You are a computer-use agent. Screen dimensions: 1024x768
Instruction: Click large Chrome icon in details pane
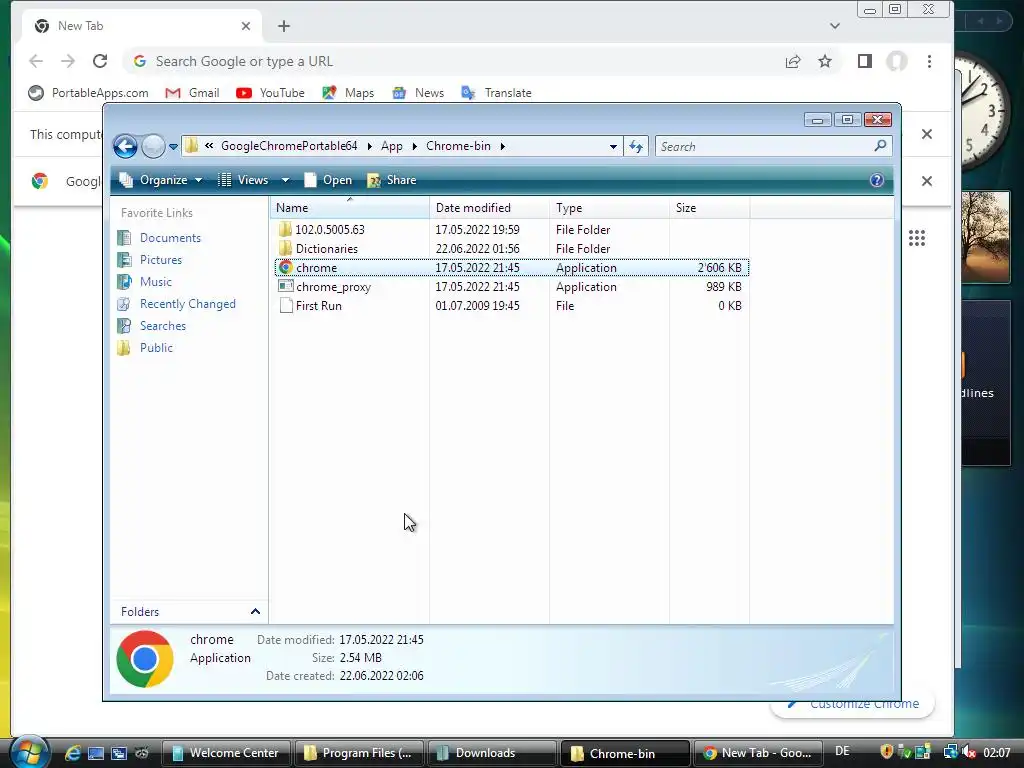[x=145, y=658]
